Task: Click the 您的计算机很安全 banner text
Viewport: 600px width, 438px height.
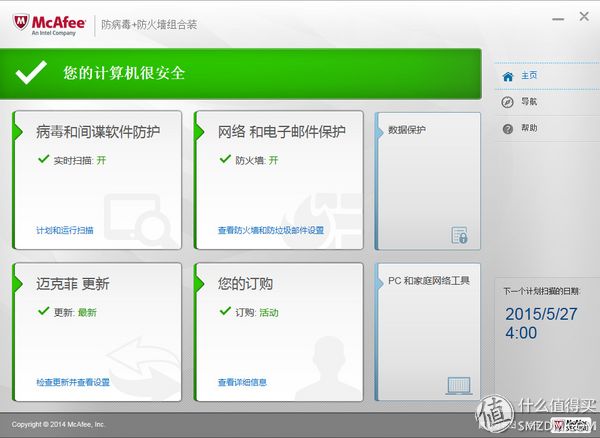Action: click(x=124, y=73)
